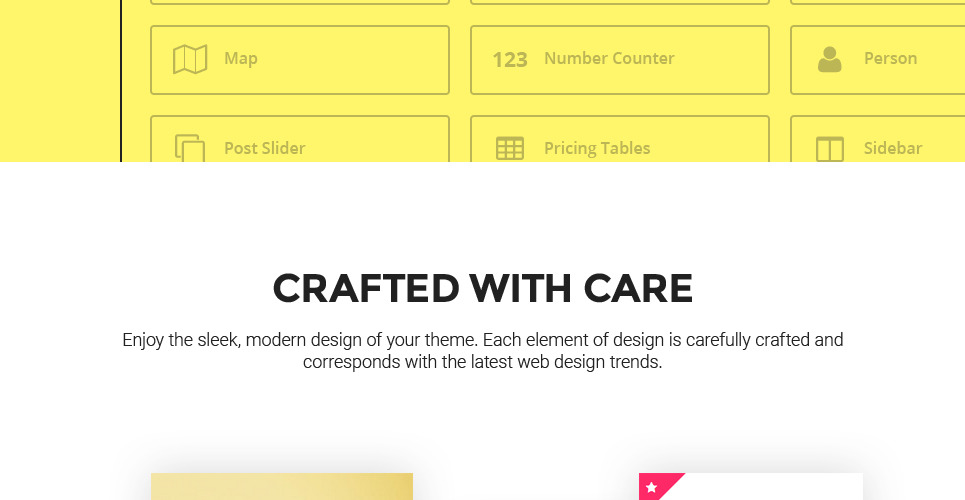
Task: Click the Crafted With Care heading
Action: click(x=482, y=289)
